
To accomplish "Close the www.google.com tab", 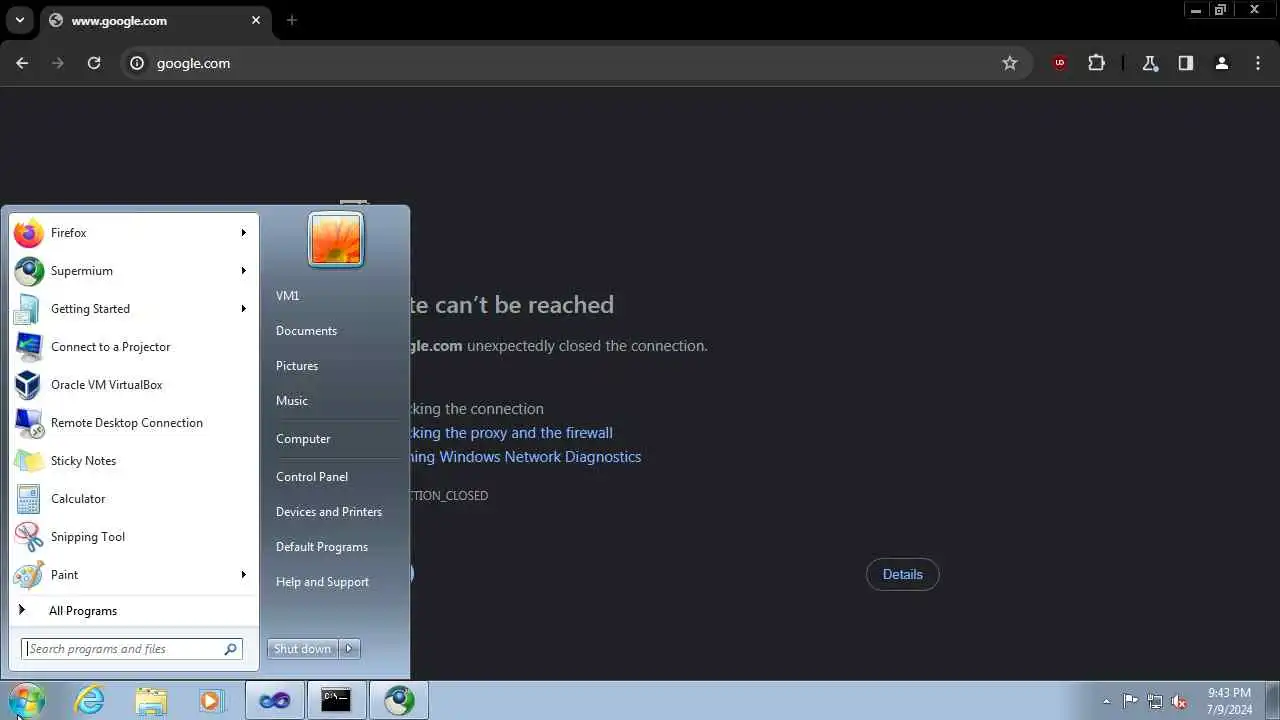I will (256, 20).
